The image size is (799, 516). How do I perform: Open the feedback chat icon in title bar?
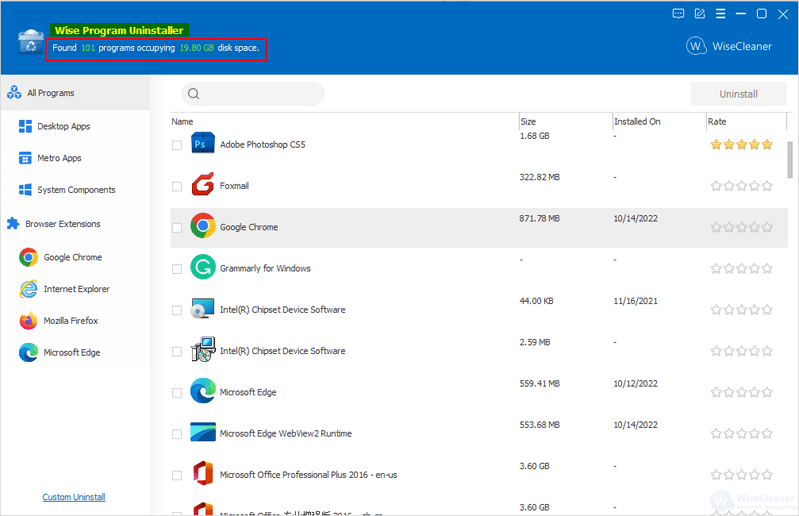pos(678,14)
